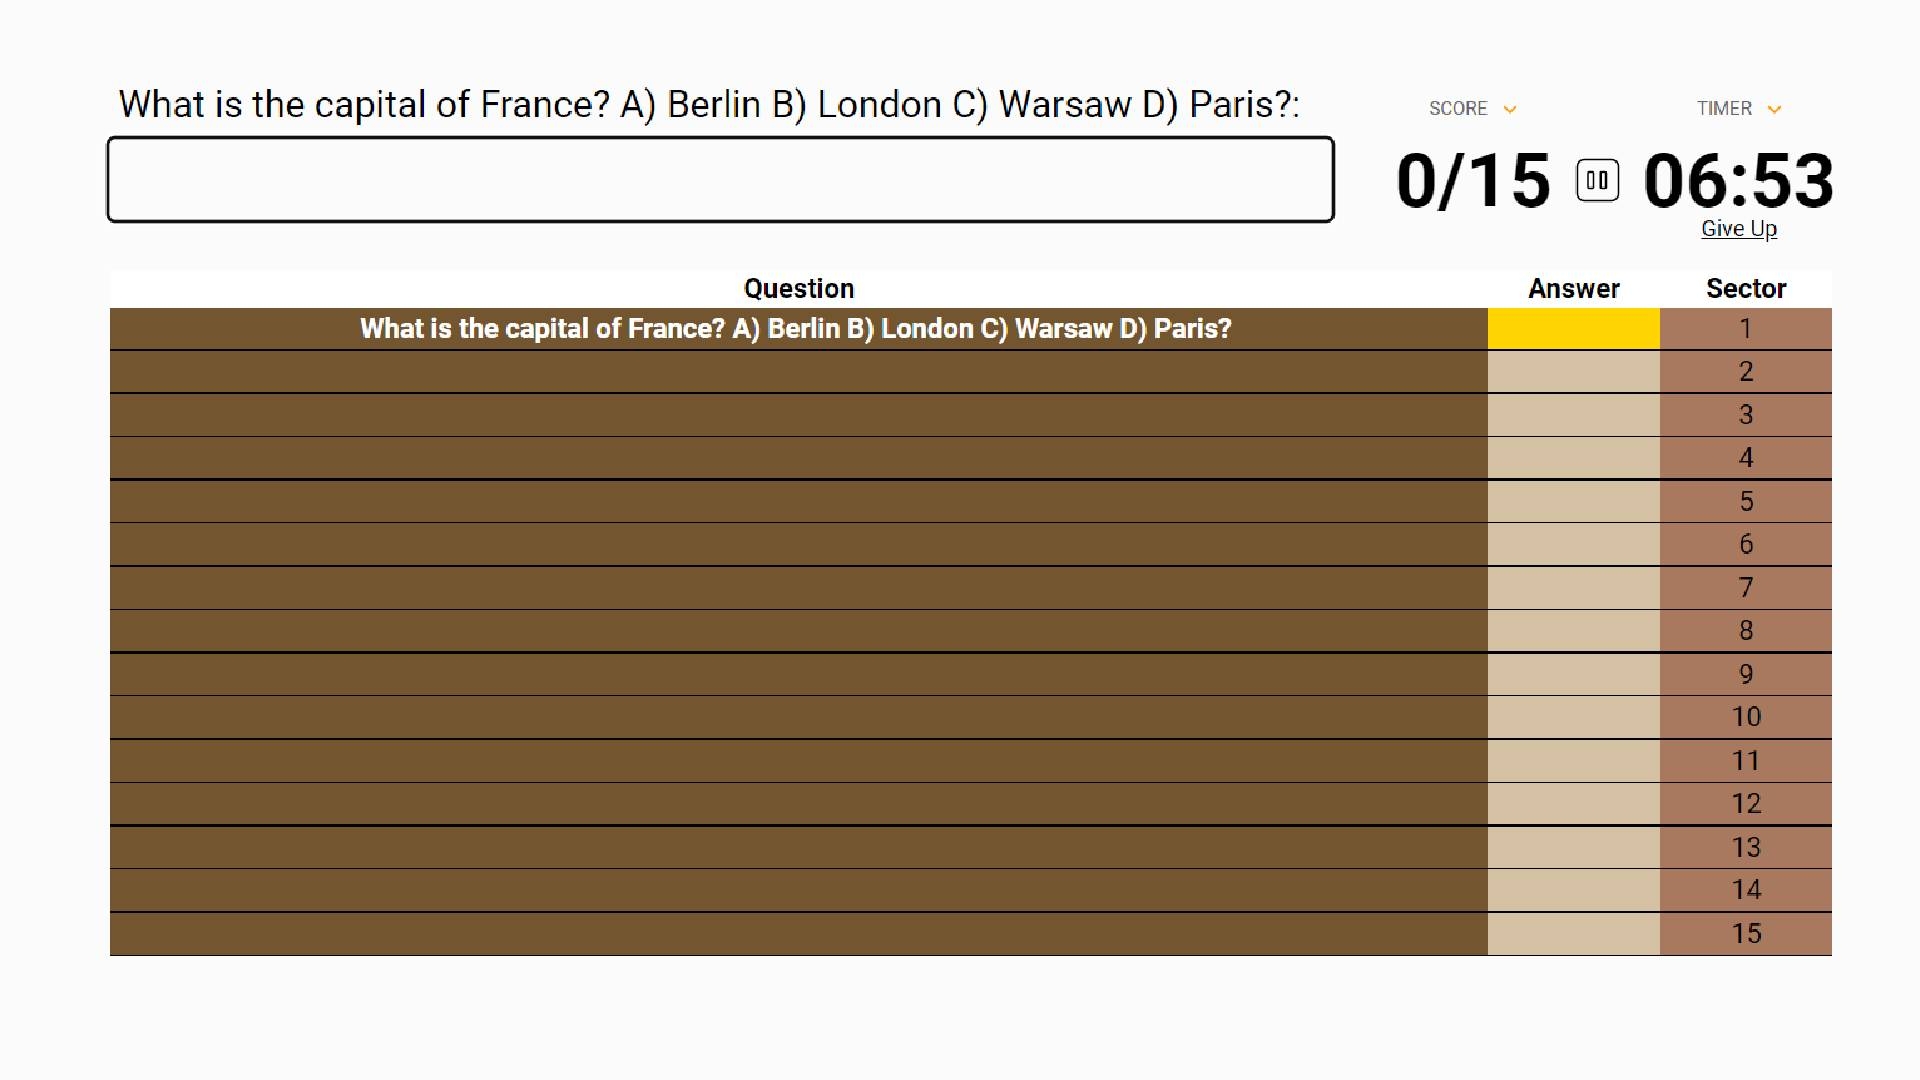Screen dimensions: 1920x1080
Task: Click the Give Up link
Action: [1739, 229]
